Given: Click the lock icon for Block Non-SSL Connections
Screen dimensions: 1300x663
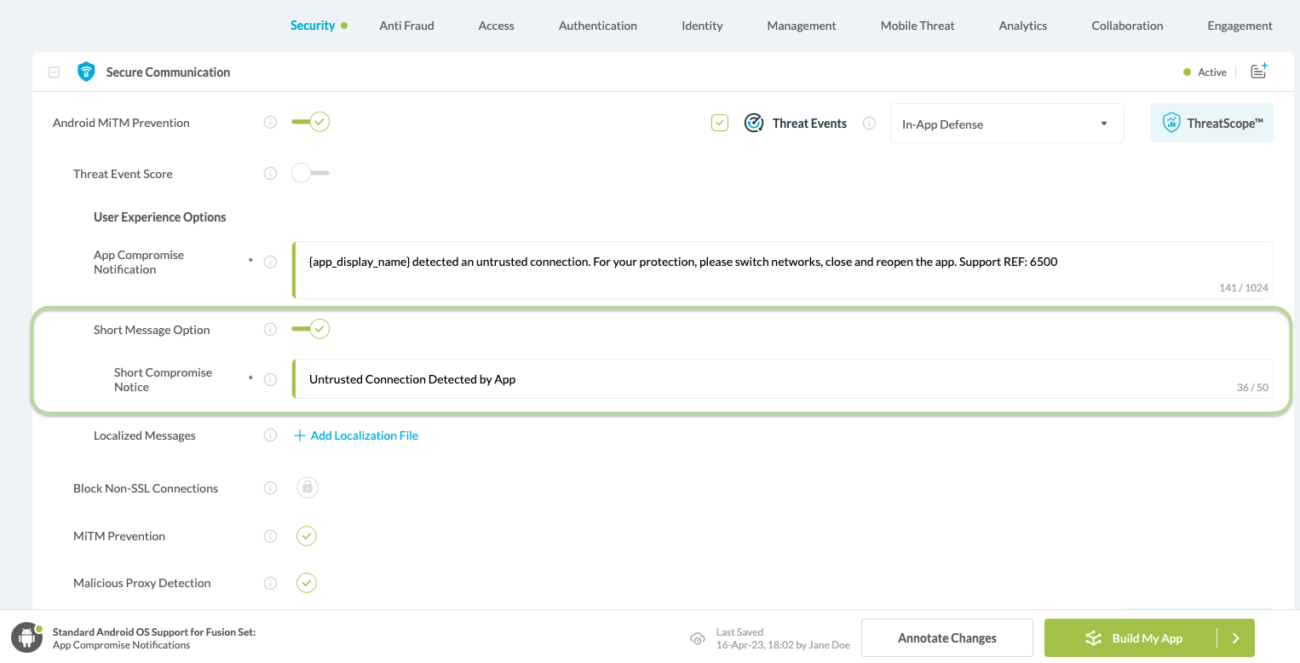Looking at the screenshot, I should 307,488.
